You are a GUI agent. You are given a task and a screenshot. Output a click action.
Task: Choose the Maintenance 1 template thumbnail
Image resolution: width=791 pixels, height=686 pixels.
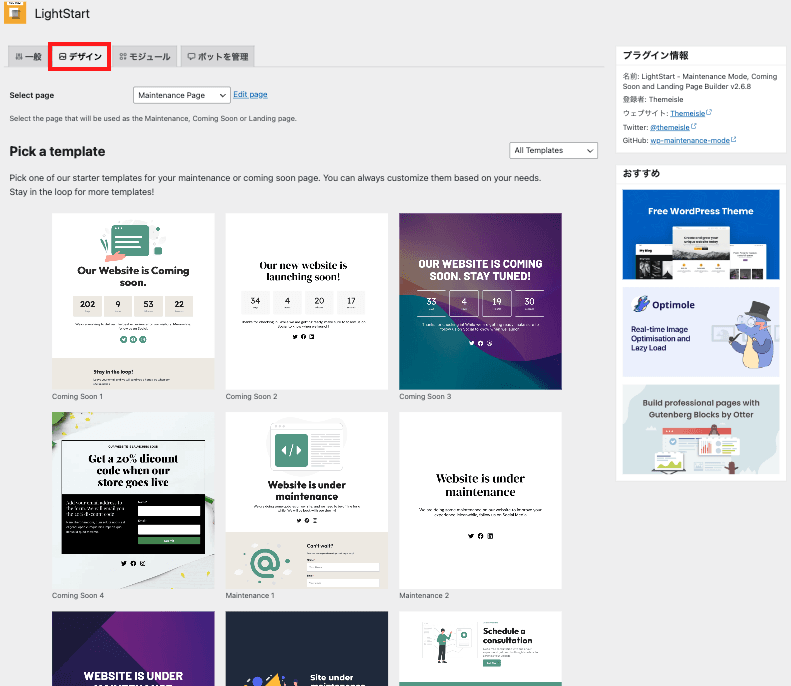click(x=306, y=500)
